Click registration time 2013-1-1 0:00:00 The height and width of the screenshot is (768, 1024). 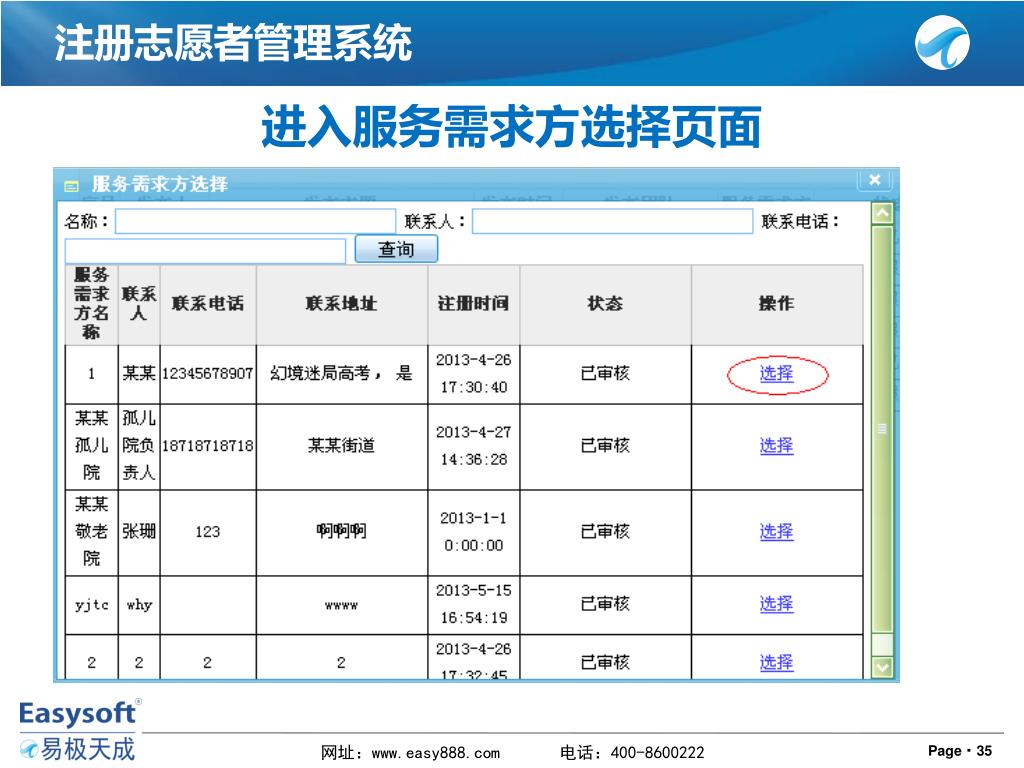point(474,532)
